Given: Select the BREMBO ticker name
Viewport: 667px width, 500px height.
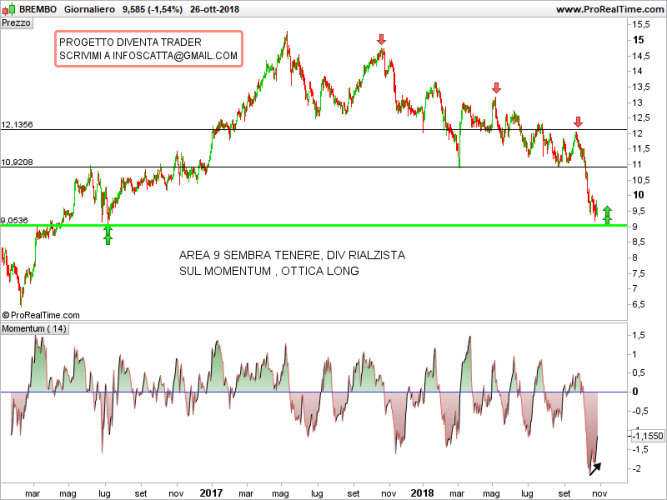Looking at the screenshot, I should point(38,9).
